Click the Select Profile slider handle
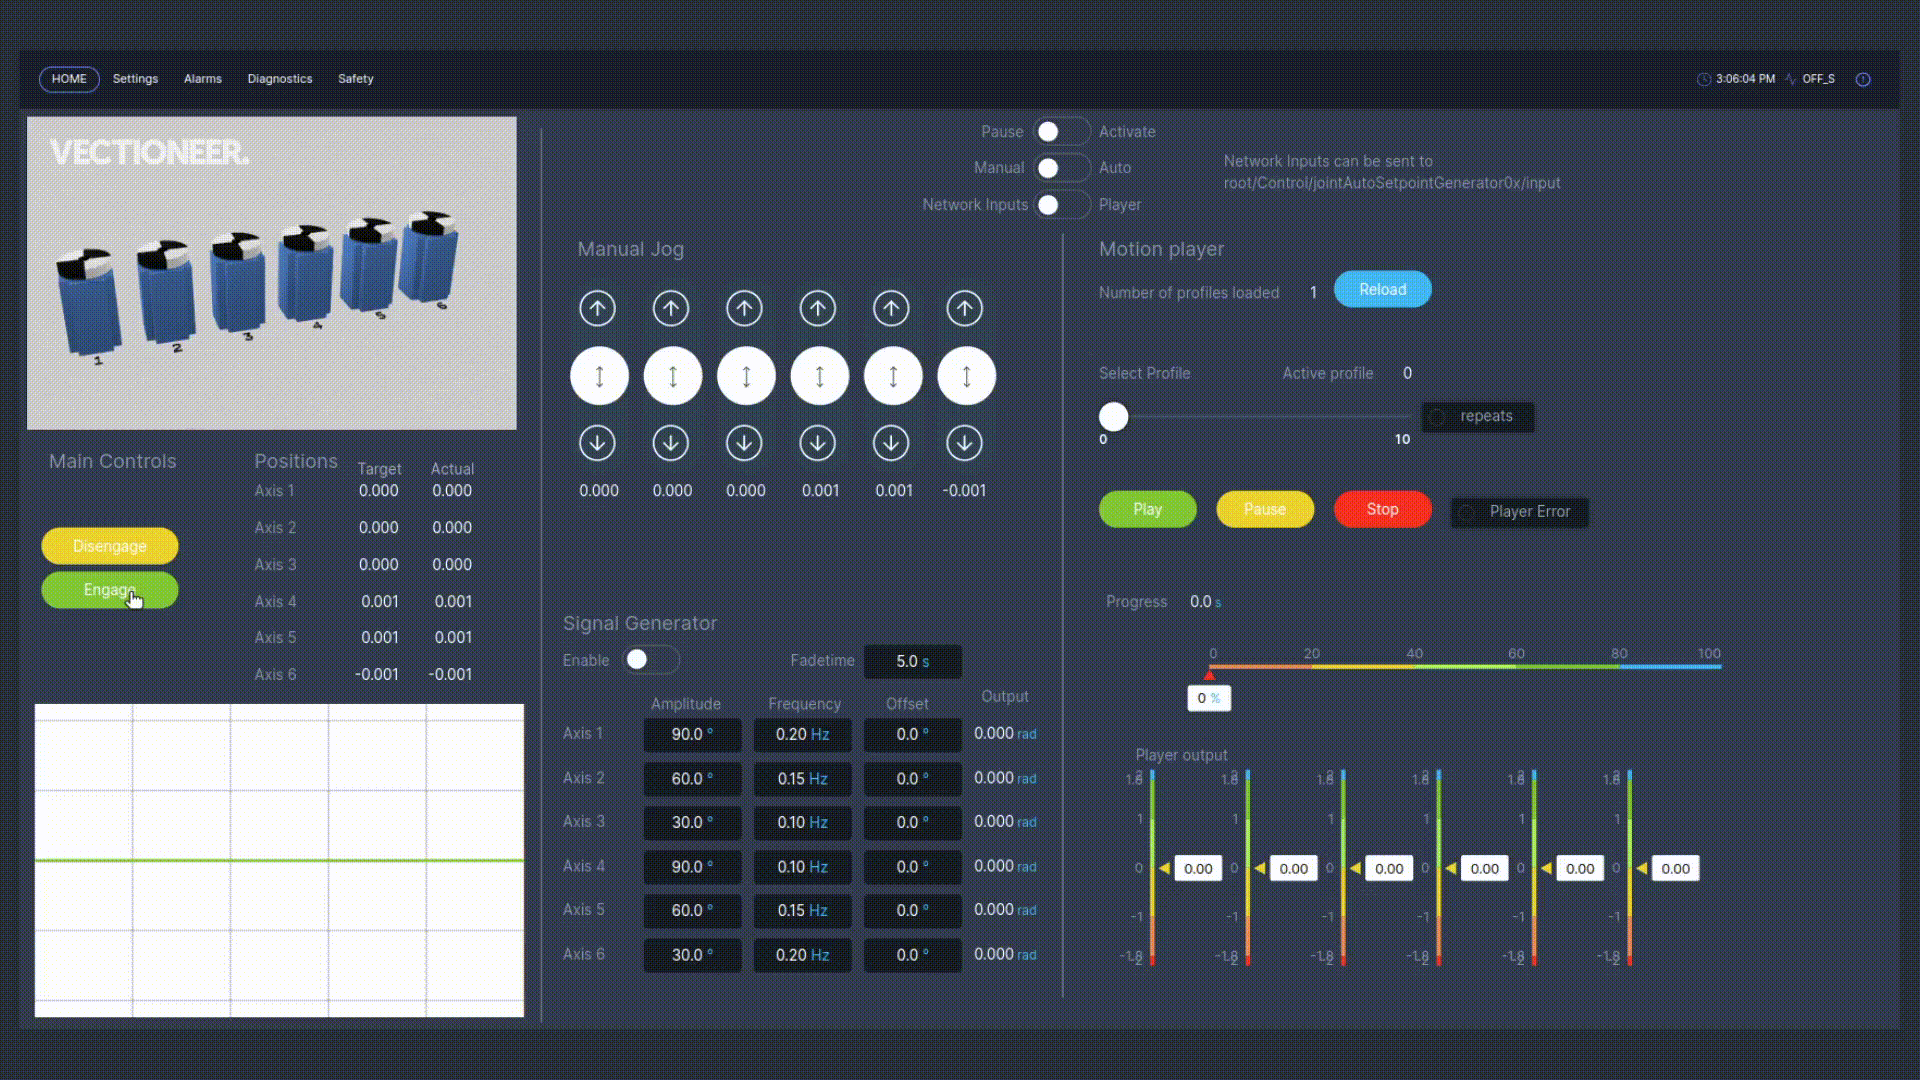 pyautogui.click(x=1113, y=416)
